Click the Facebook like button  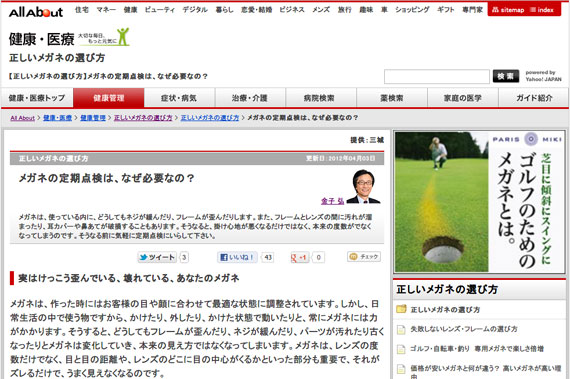pos(237,257)
